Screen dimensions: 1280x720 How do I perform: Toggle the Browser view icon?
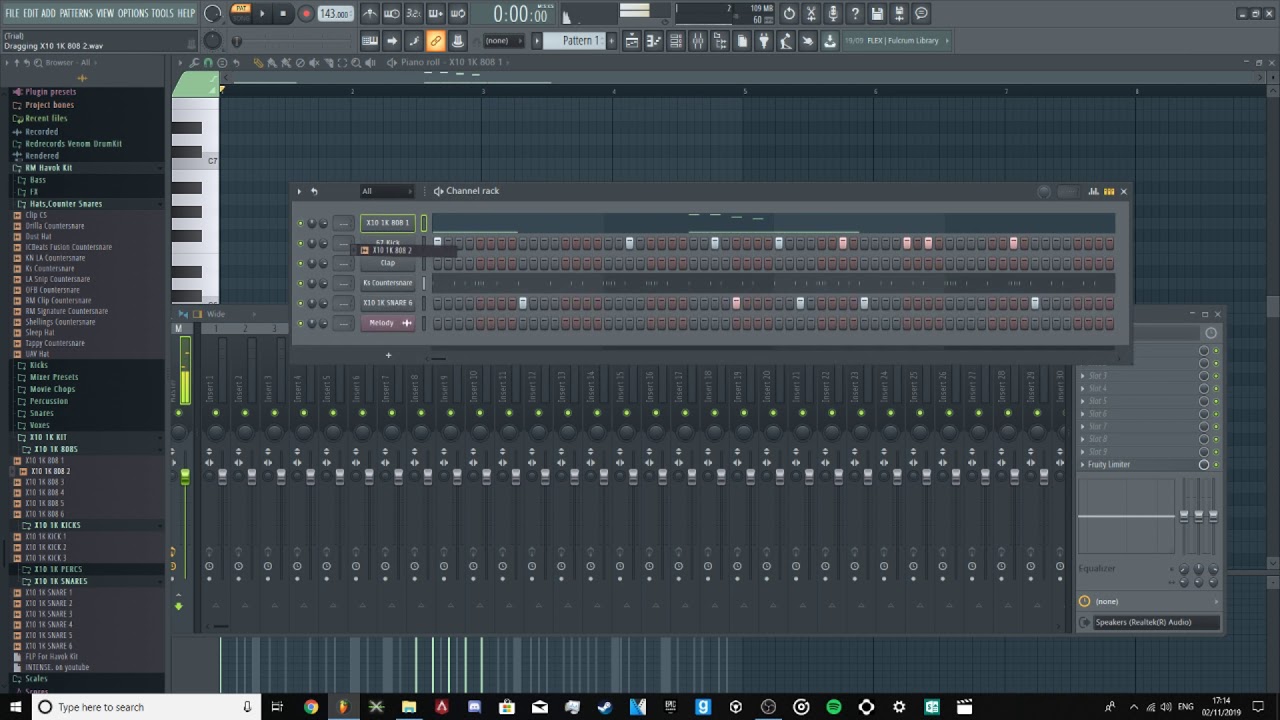point(720,41)
